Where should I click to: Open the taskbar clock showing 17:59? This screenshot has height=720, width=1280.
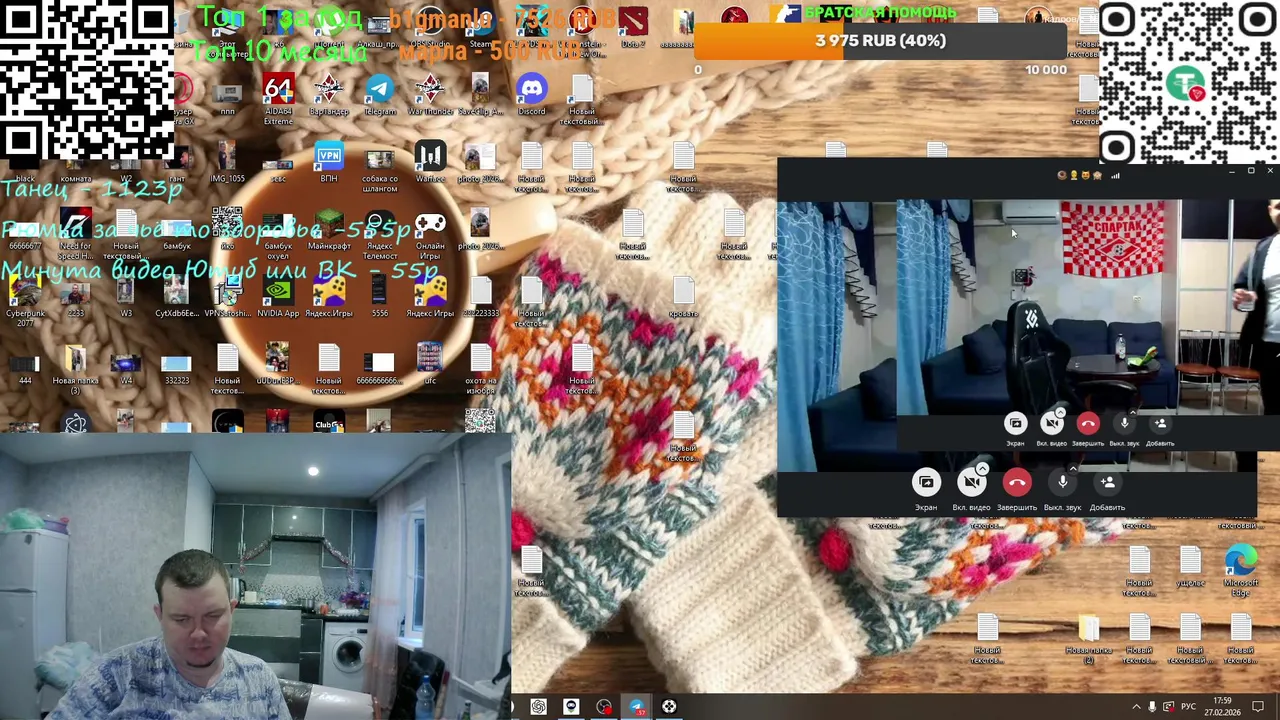click(1223, 707)
